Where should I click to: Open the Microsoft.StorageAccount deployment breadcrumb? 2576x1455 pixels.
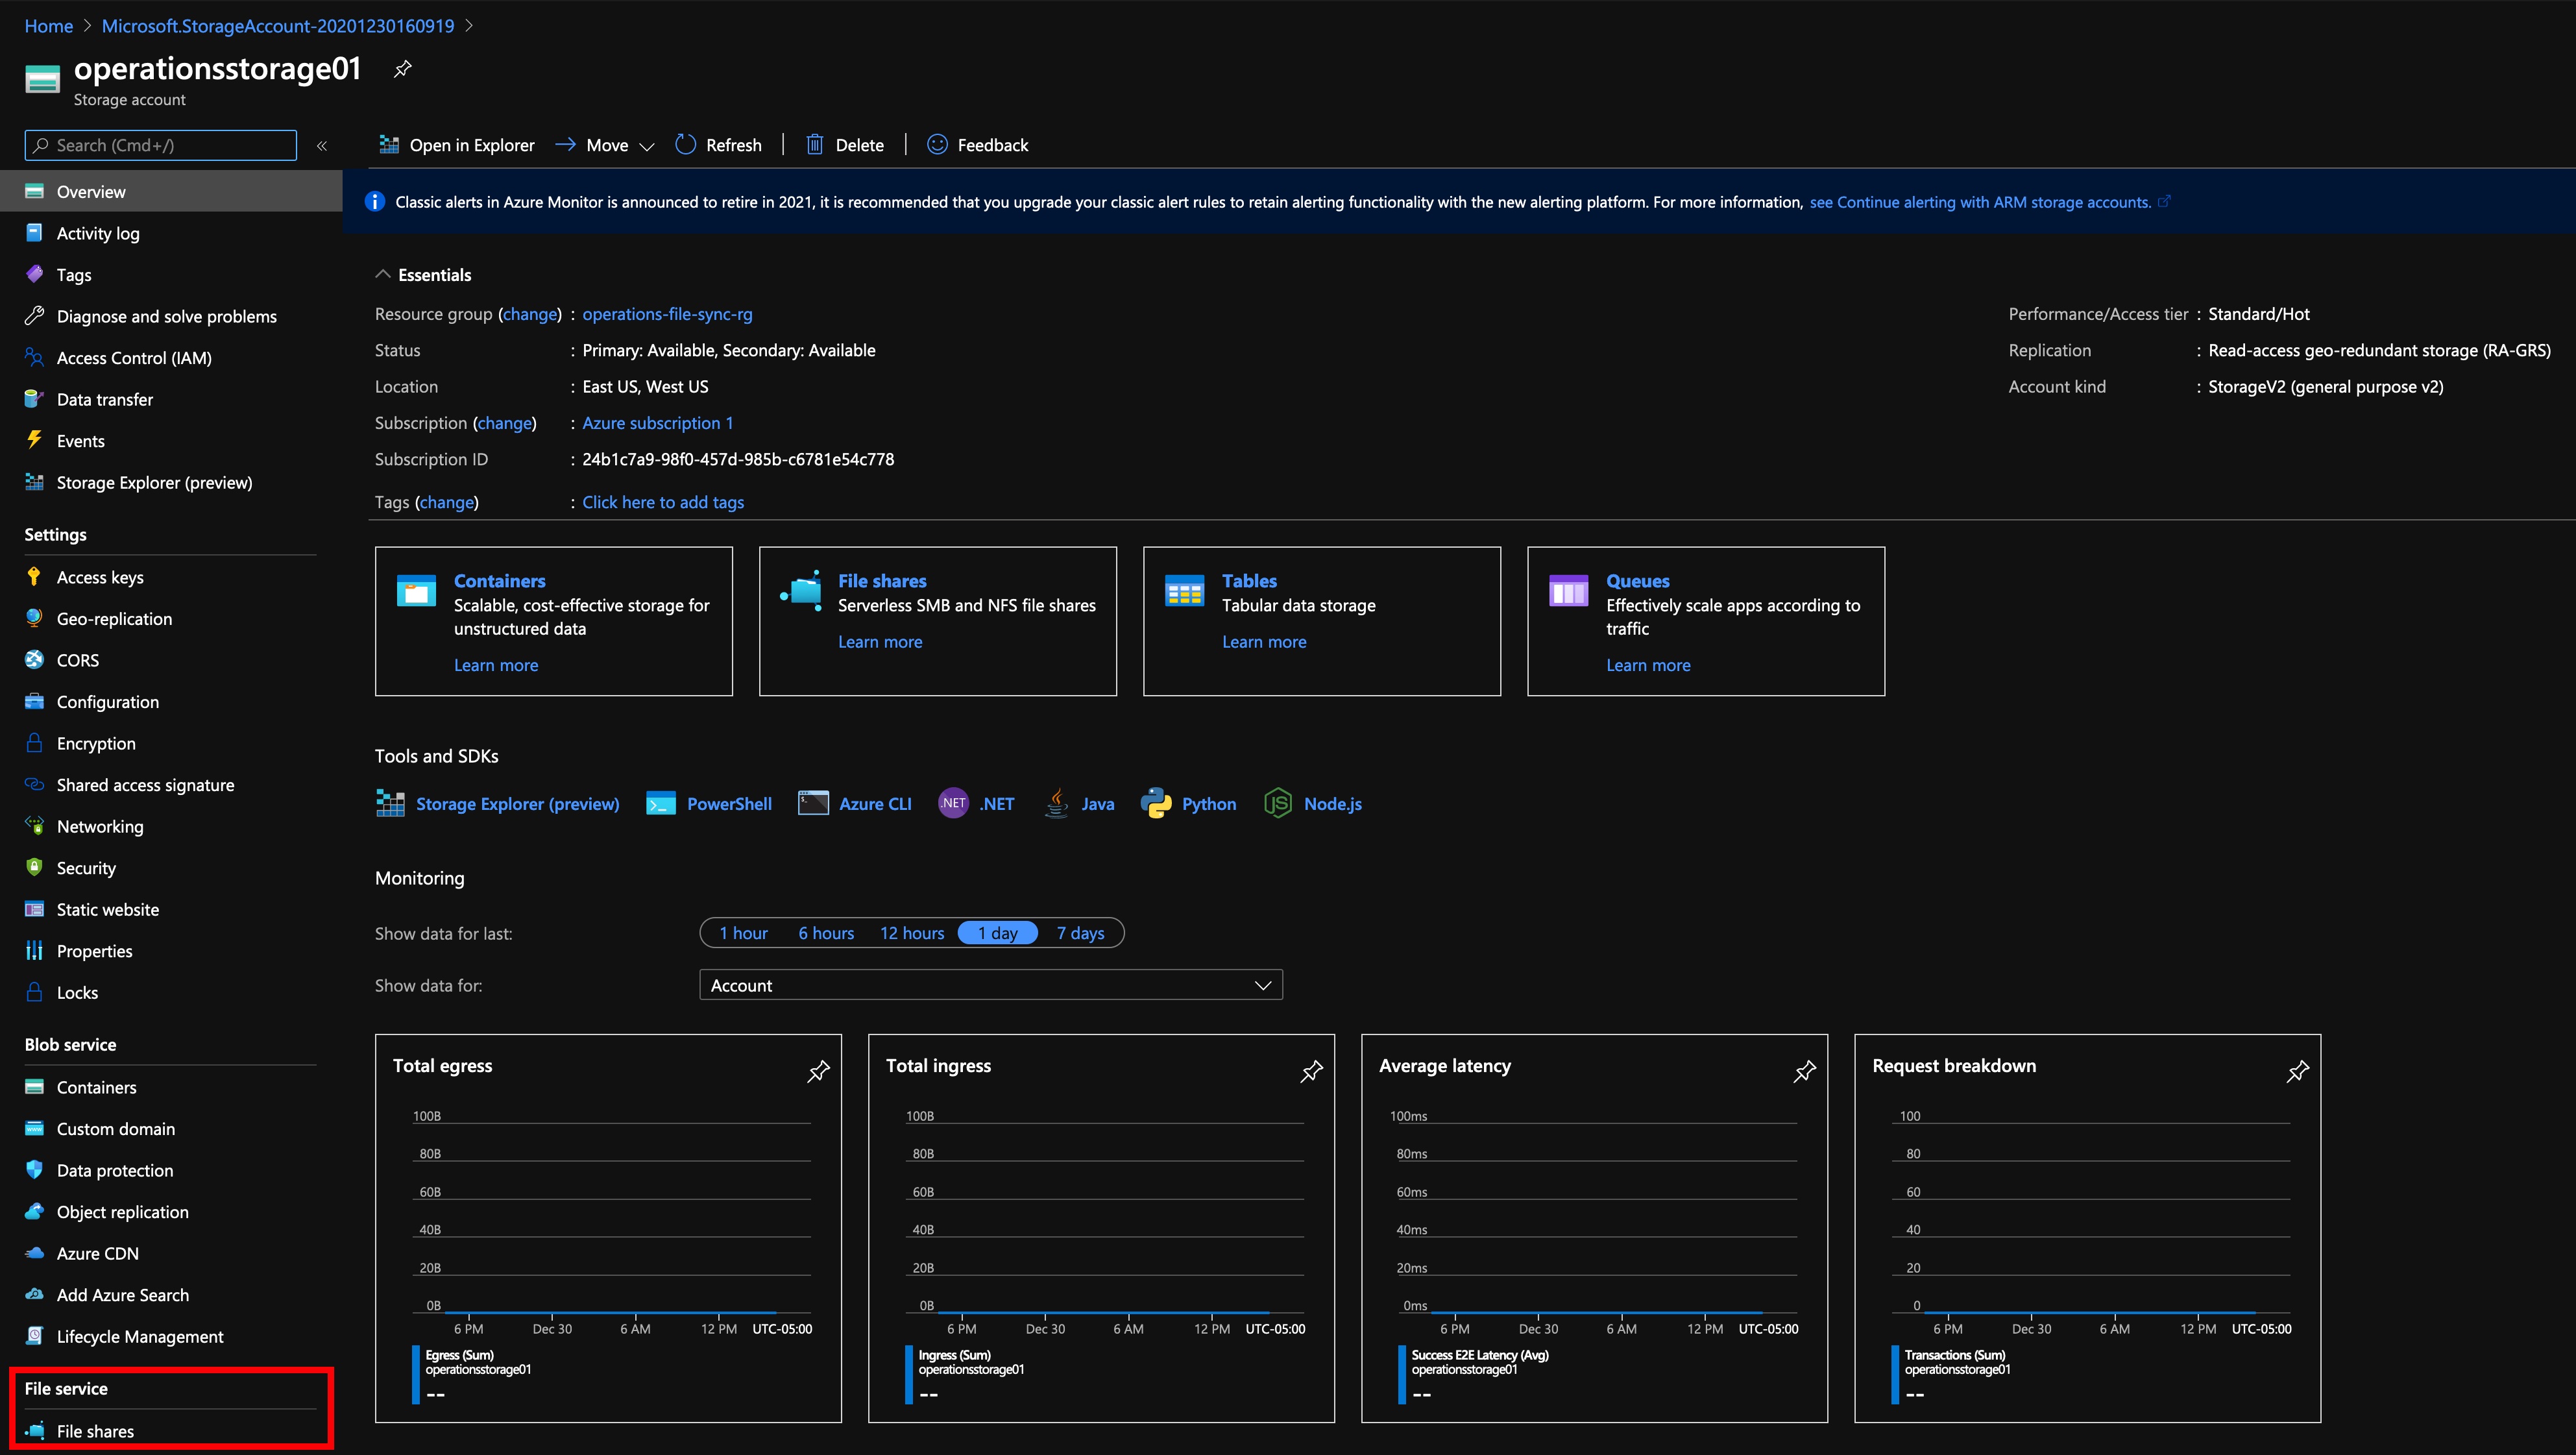coord(278,26)
